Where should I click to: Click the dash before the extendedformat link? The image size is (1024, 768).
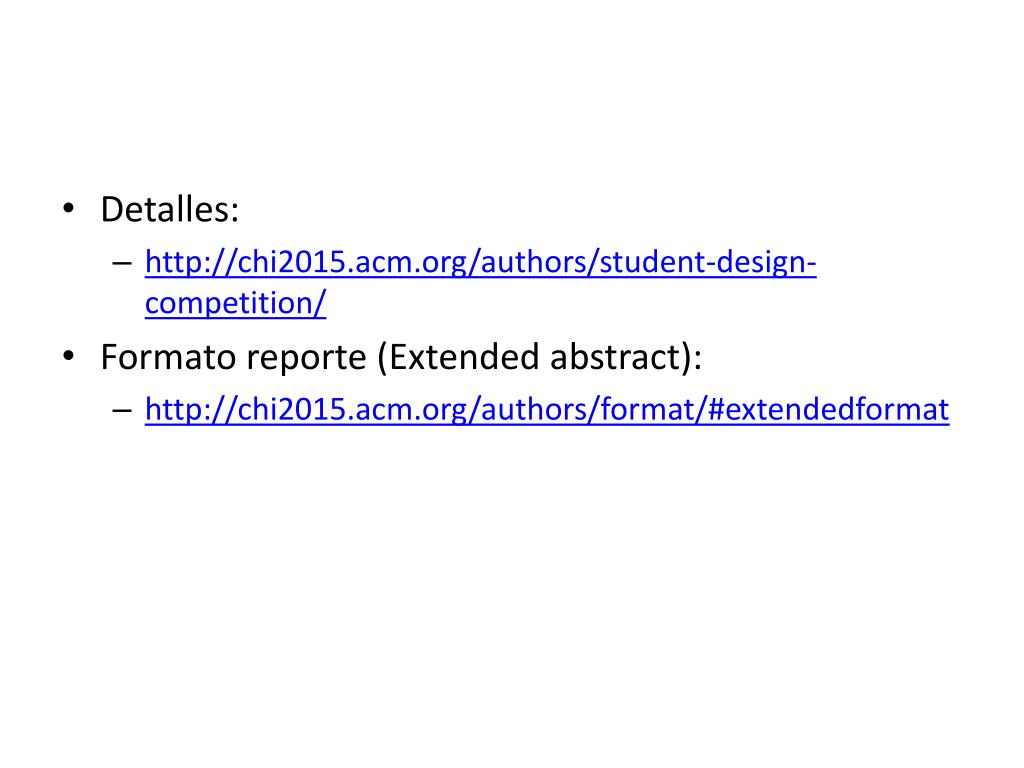(122, 410)
